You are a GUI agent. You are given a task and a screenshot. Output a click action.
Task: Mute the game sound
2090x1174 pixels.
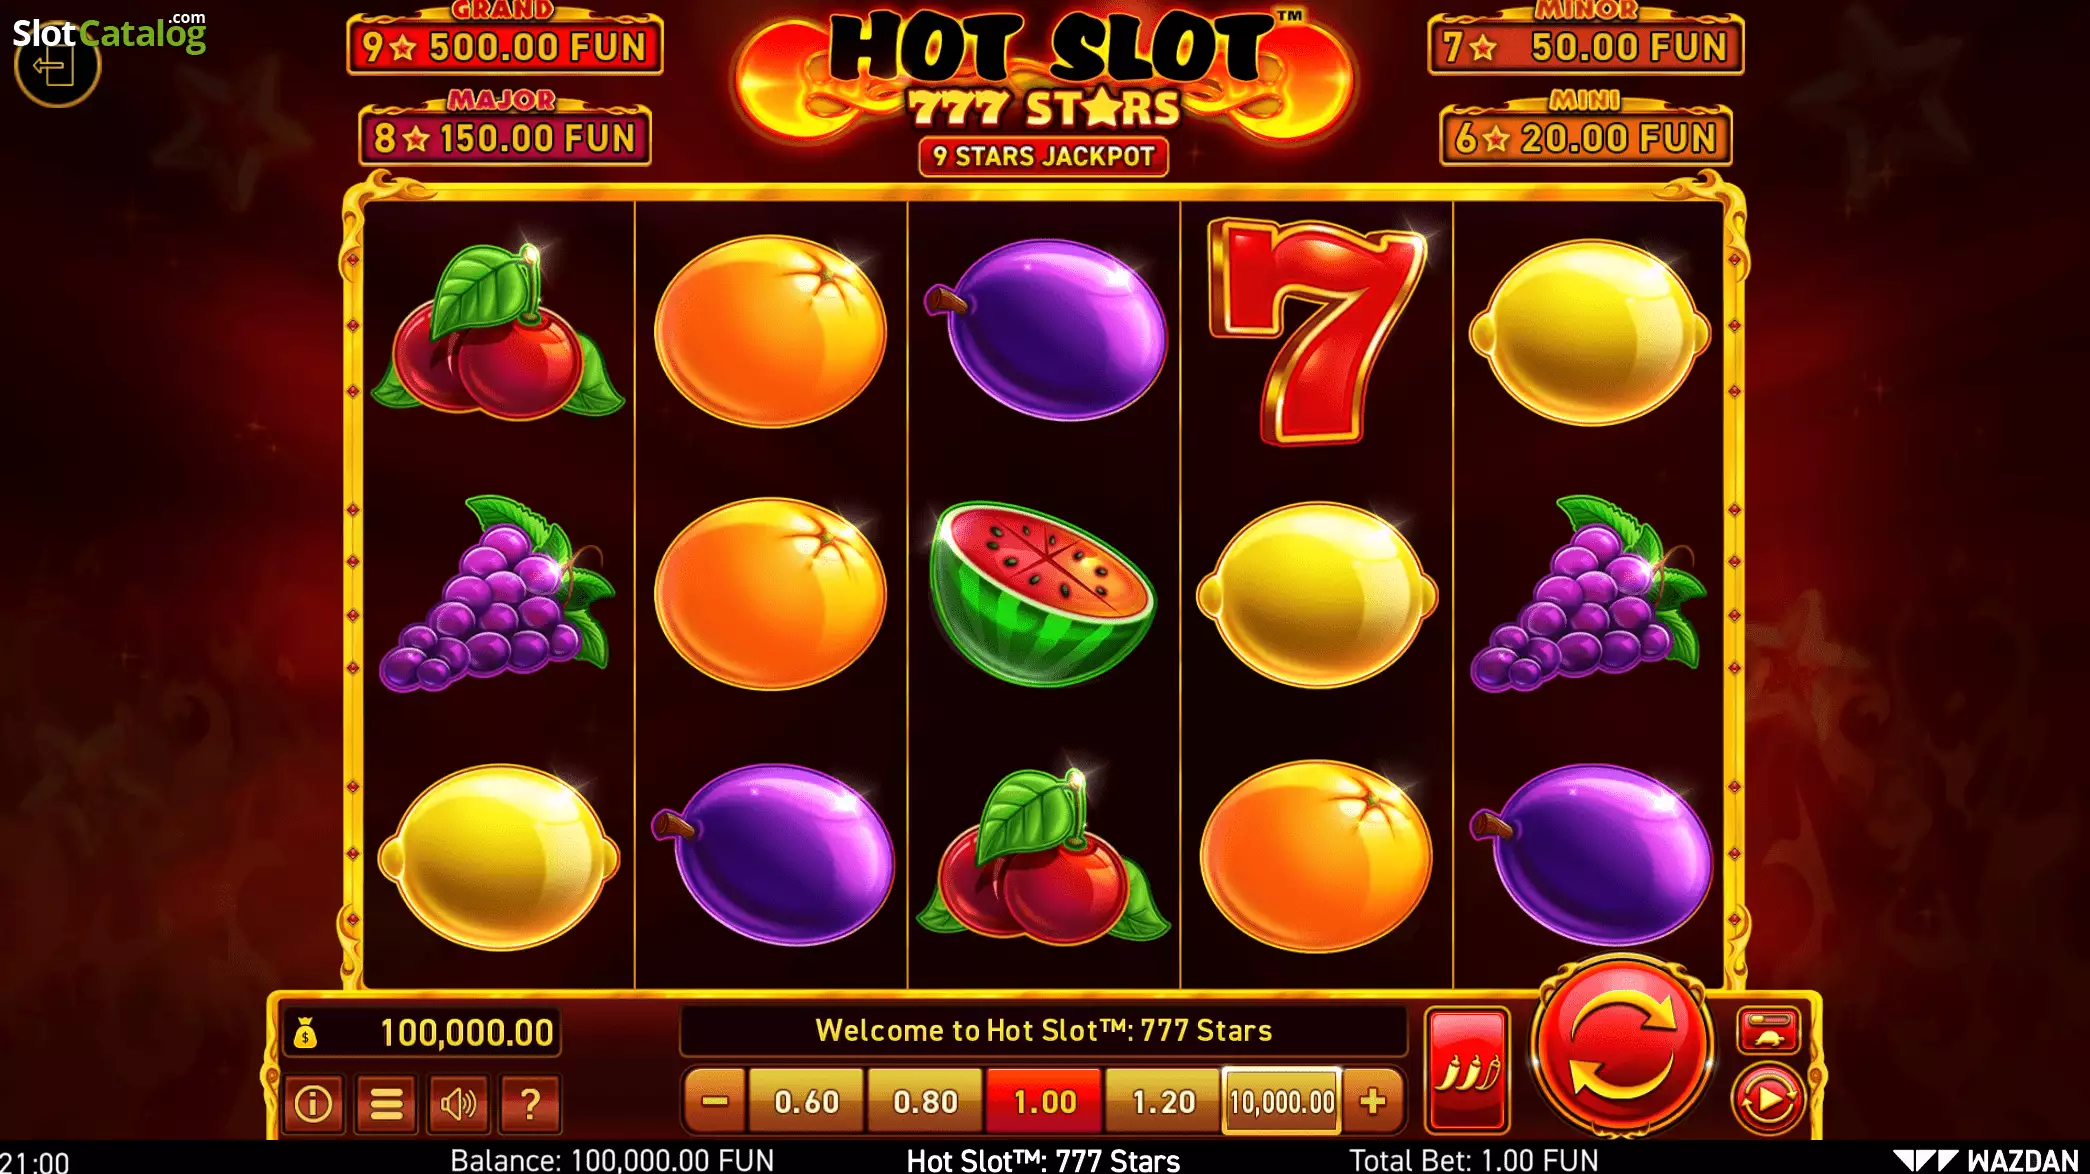click(458, 1103)
